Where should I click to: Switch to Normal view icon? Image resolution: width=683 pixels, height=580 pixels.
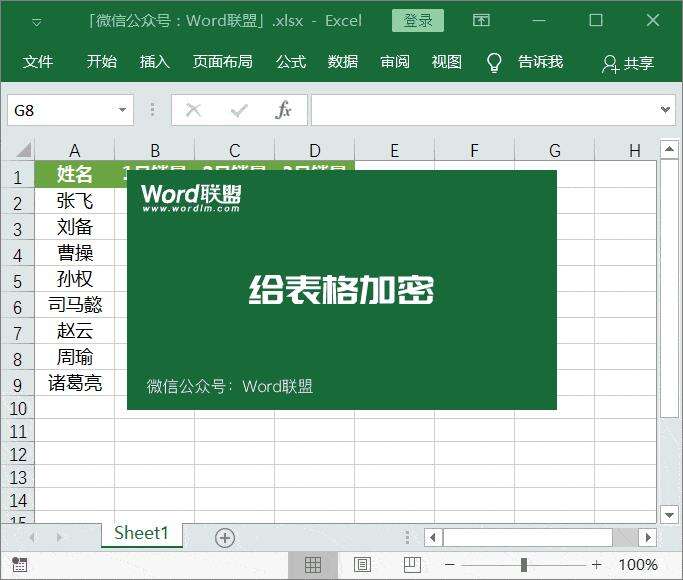click(x=313, y=565)
